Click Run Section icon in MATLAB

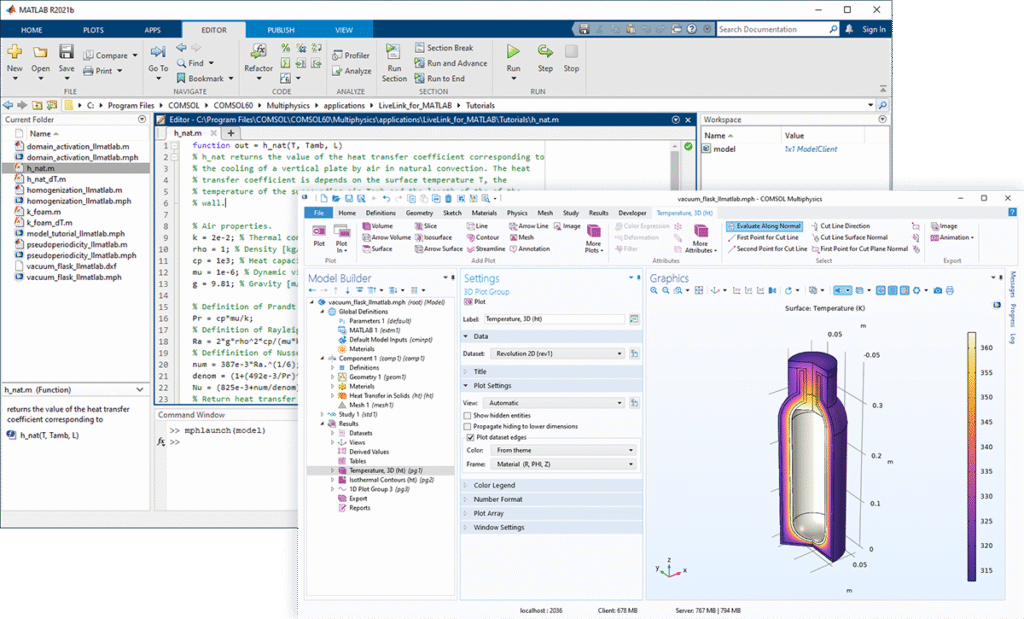point(394,52)
